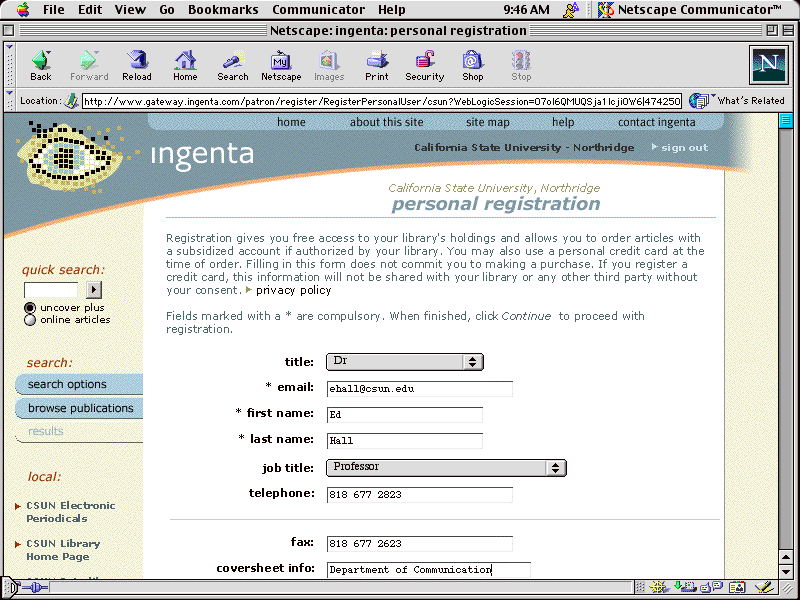The width and height of the screenshot is (800, 600).
Task: Open the Apple menu
Action: click(x=23, y=9)
